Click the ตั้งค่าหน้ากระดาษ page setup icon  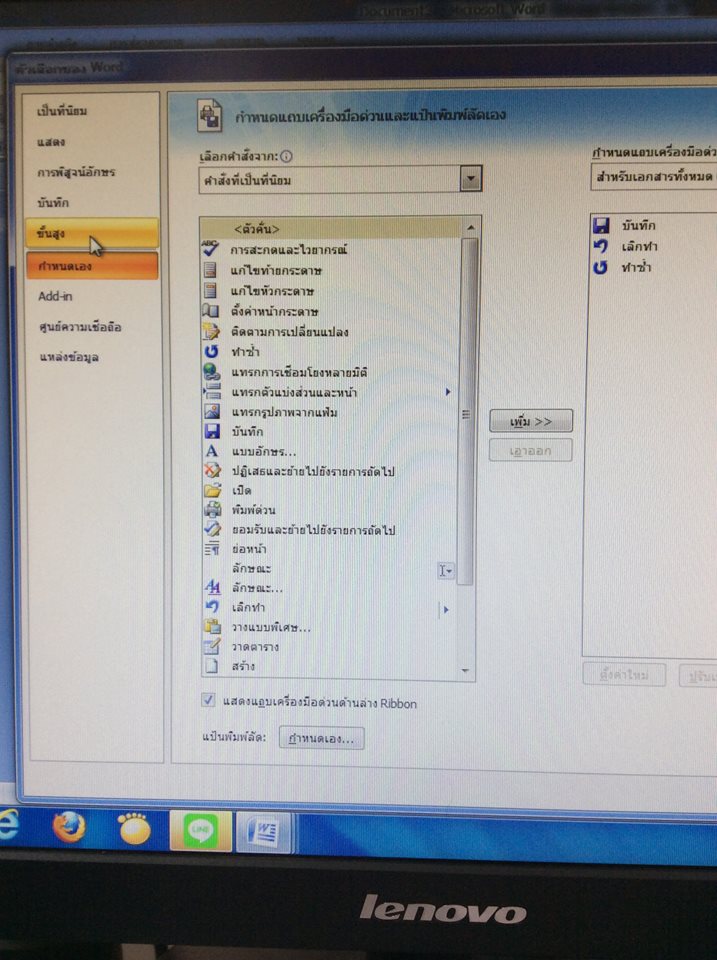tap(211, 311)
